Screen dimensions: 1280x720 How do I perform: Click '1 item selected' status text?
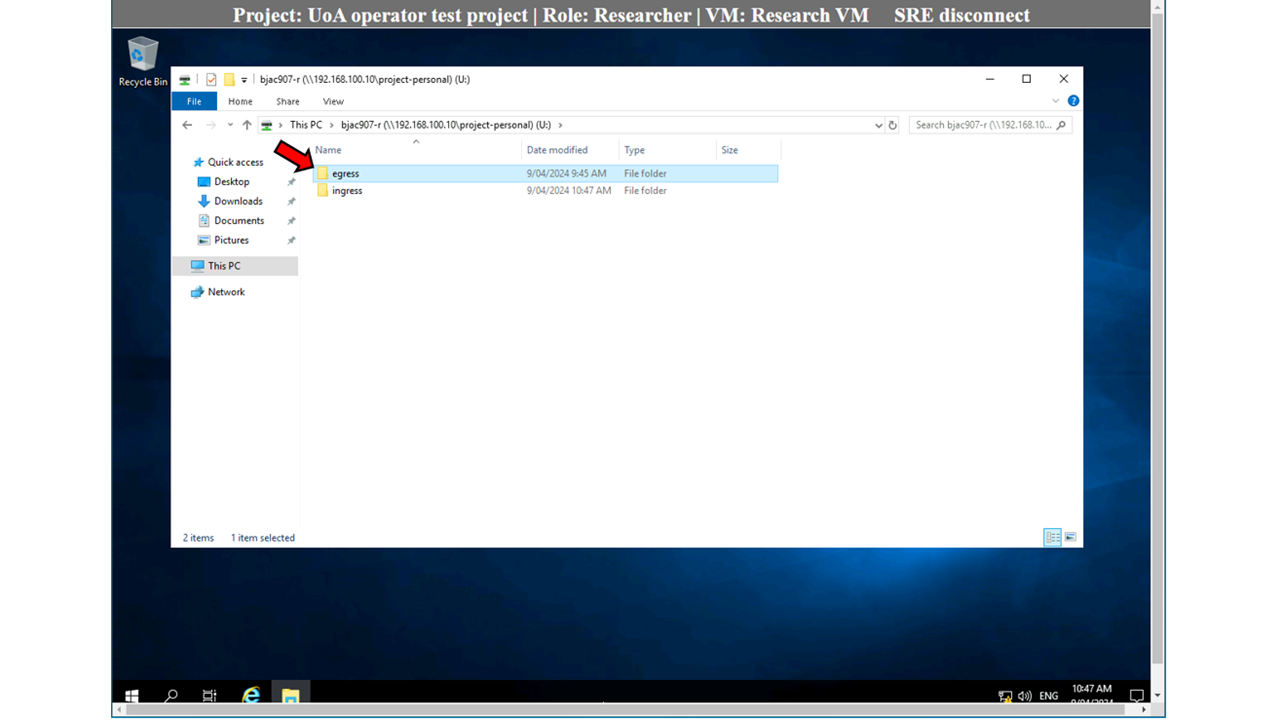click(x=263, y=537)
